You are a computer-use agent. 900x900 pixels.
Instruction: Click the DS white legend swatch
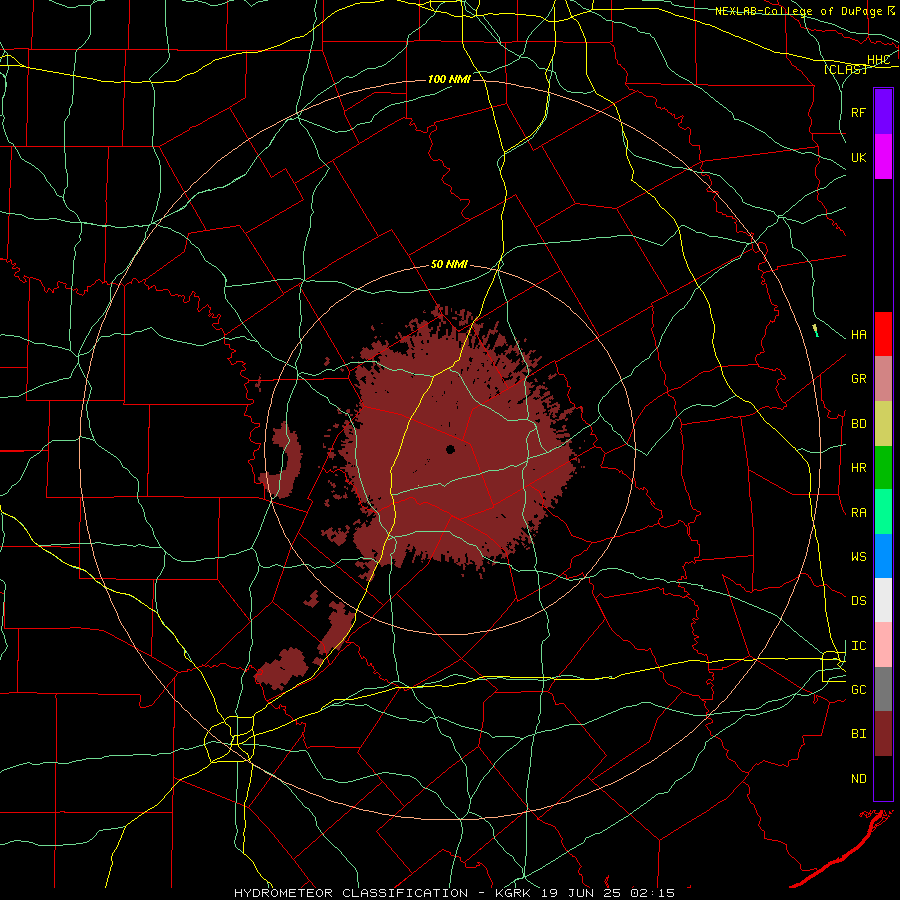pyautogui.click(x=883, y=600)
